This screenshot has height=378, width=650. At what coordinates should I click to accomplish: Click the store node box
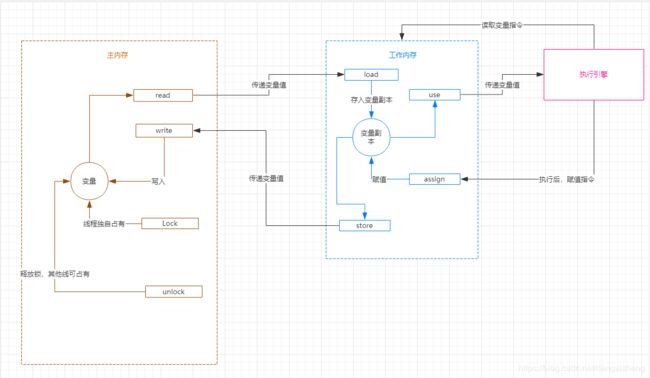(x=365, y=225)
